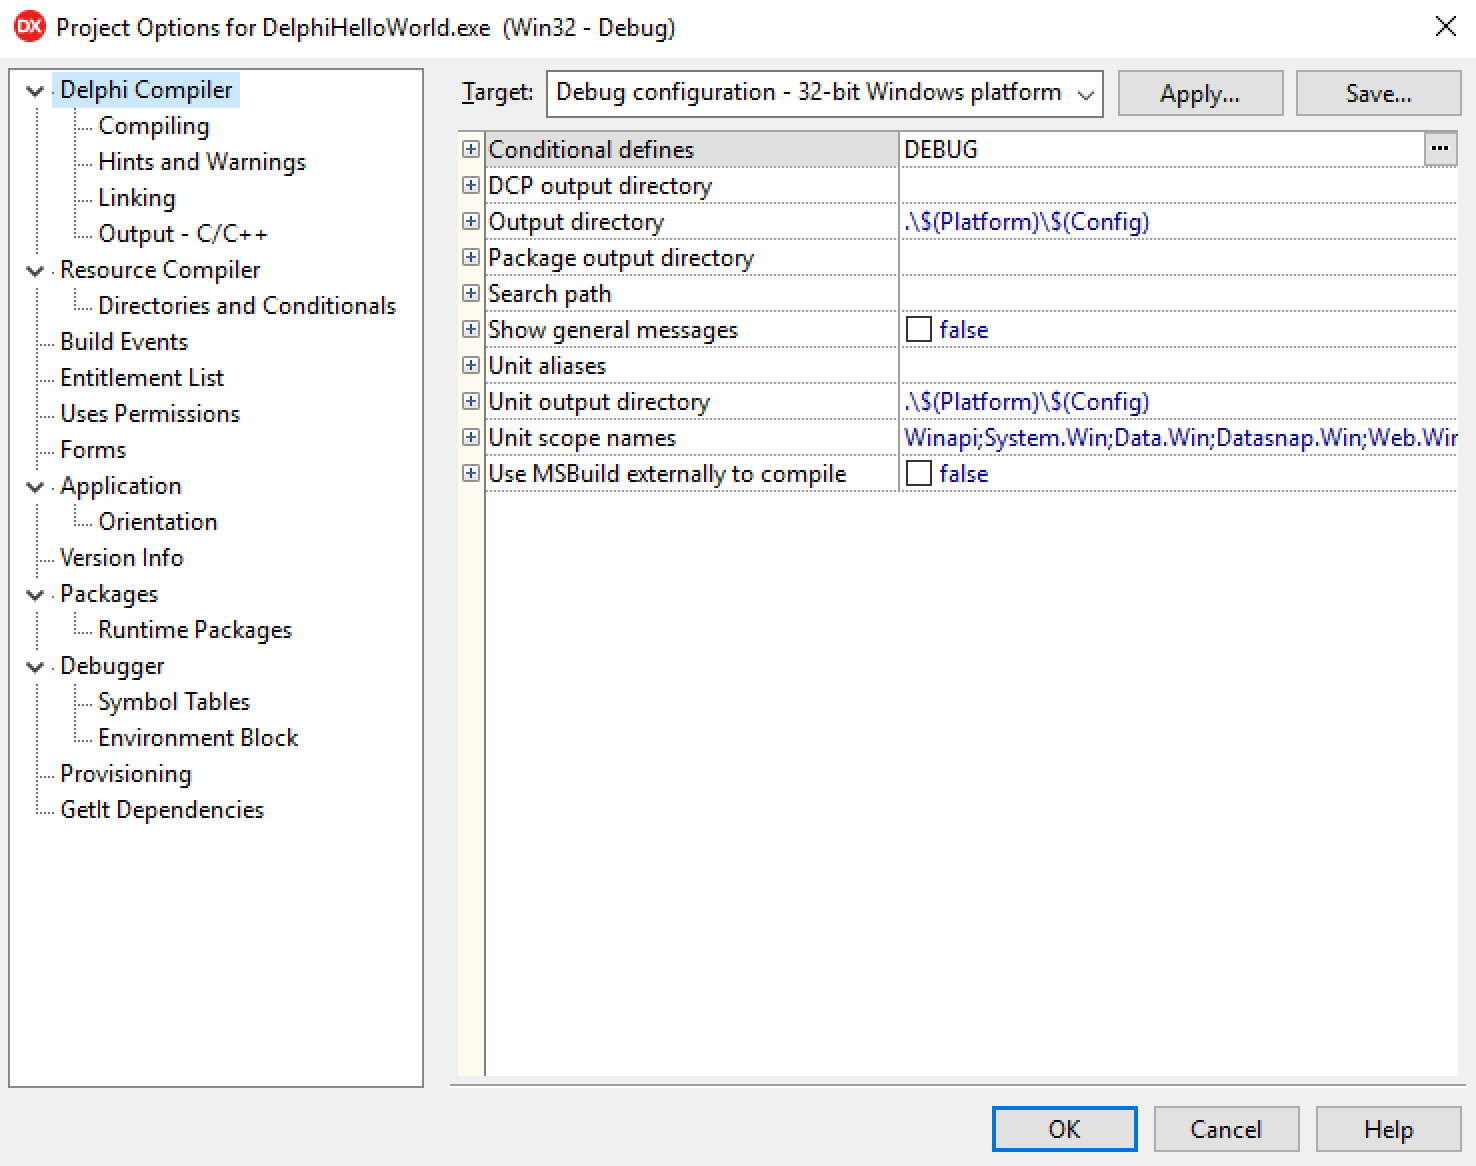1476x1166 pixels.
Task: Open the Runtime Packages page
Action: [195, 630]
